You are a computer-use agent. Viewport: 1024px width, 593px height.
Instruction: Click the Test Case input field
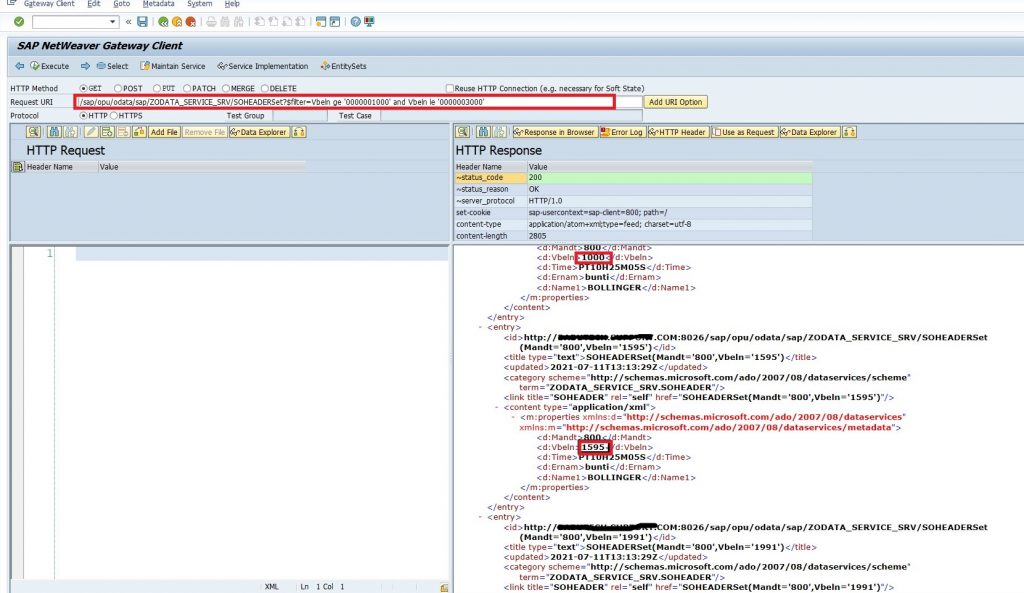click(x=511, y=116)
